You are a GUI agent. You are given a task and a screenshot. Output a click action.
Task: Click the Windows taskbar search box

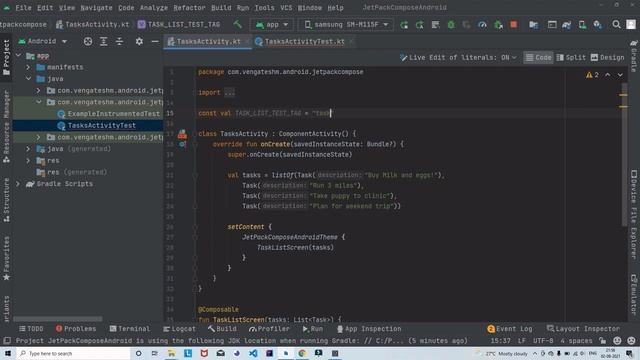click(73, 353)
